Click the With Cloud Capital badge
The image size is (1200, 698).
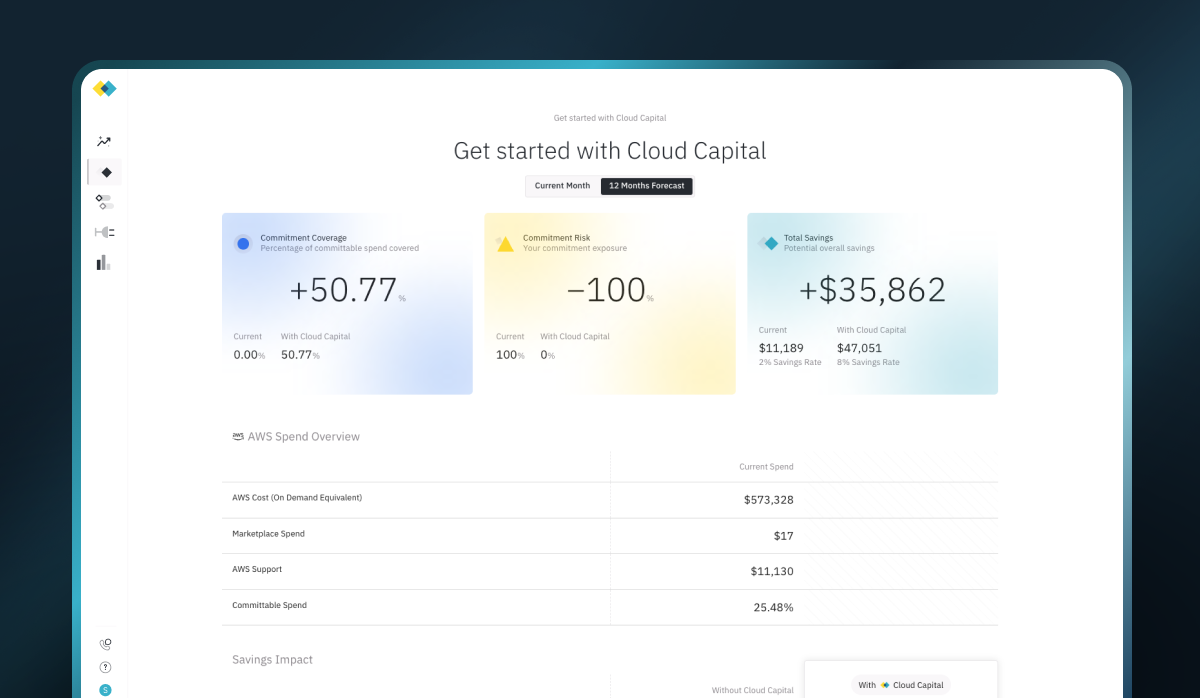[x=901, y=685]
